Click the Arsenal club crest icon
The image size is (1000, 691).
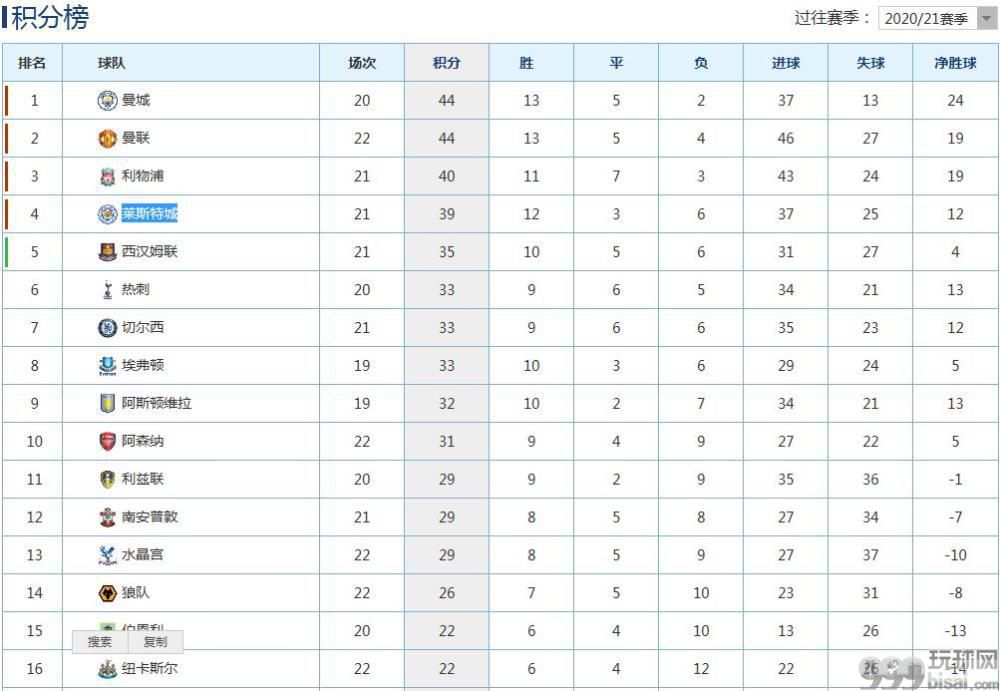click(107, 441)
